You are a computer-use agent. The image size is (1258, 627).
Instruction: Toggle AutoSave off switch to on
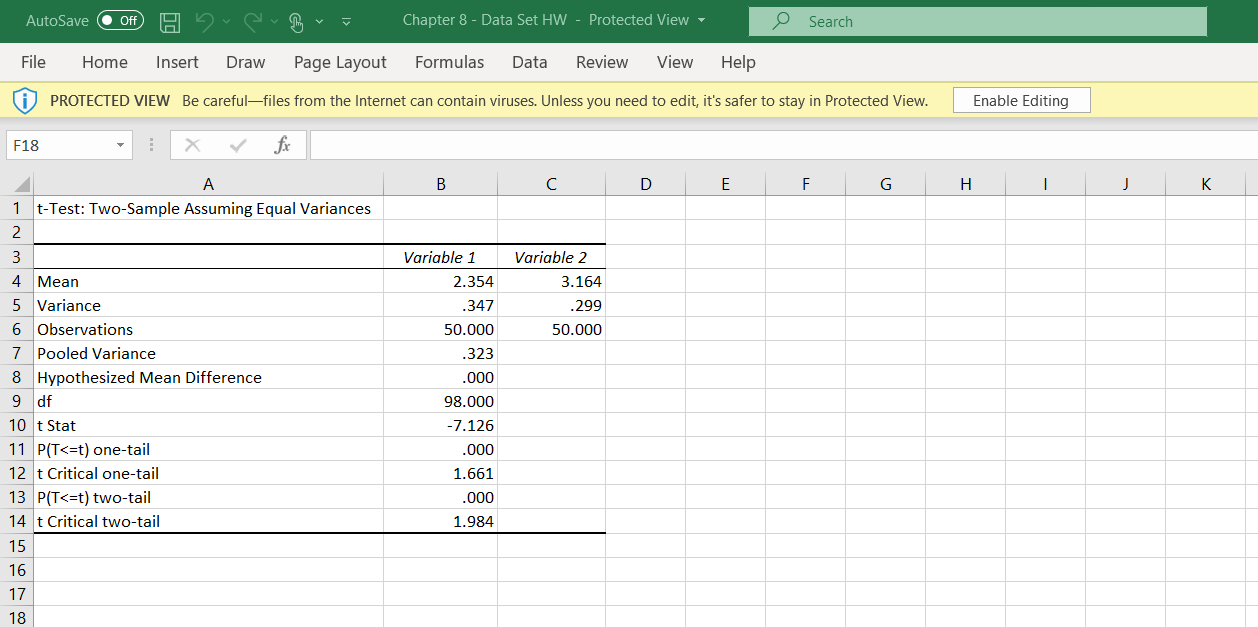[x=119, y=20]
